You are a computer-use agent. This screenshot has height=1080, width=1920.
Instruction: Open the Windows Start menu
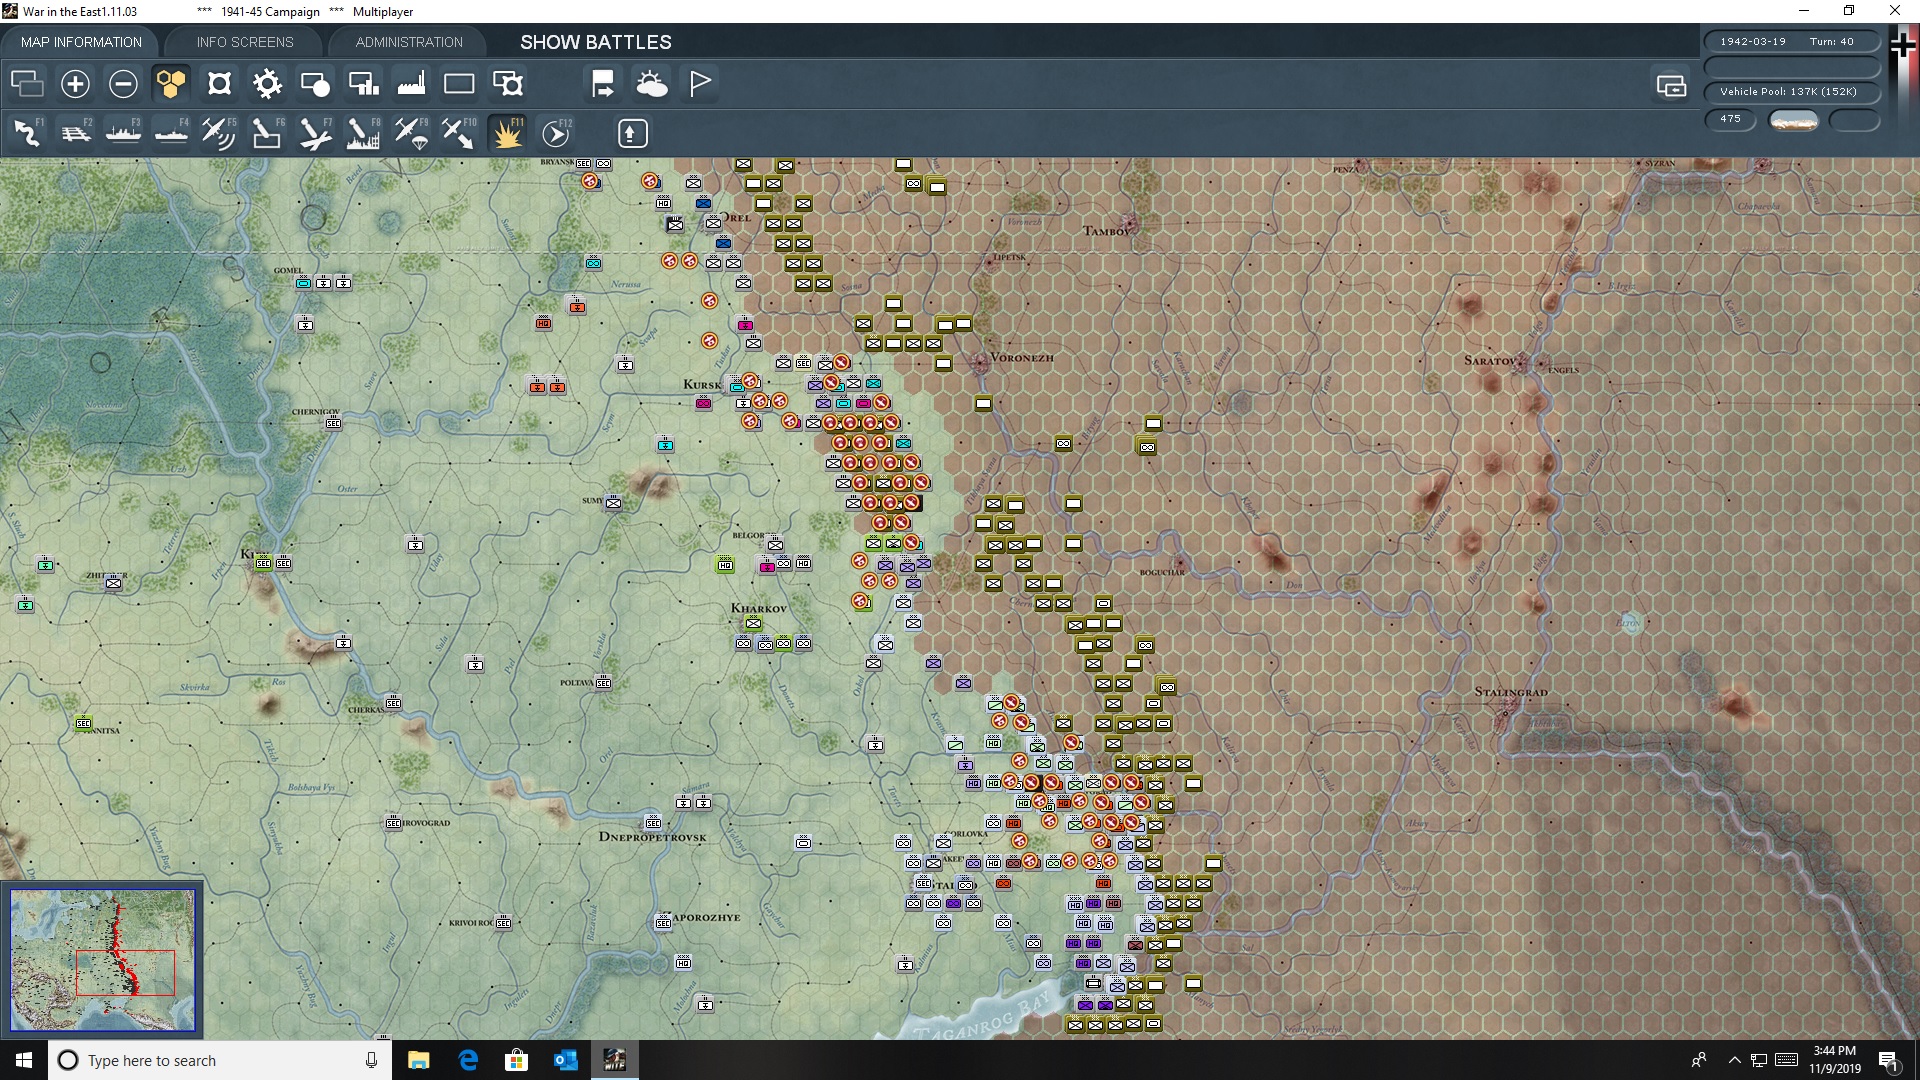[x=24, y=1060]
